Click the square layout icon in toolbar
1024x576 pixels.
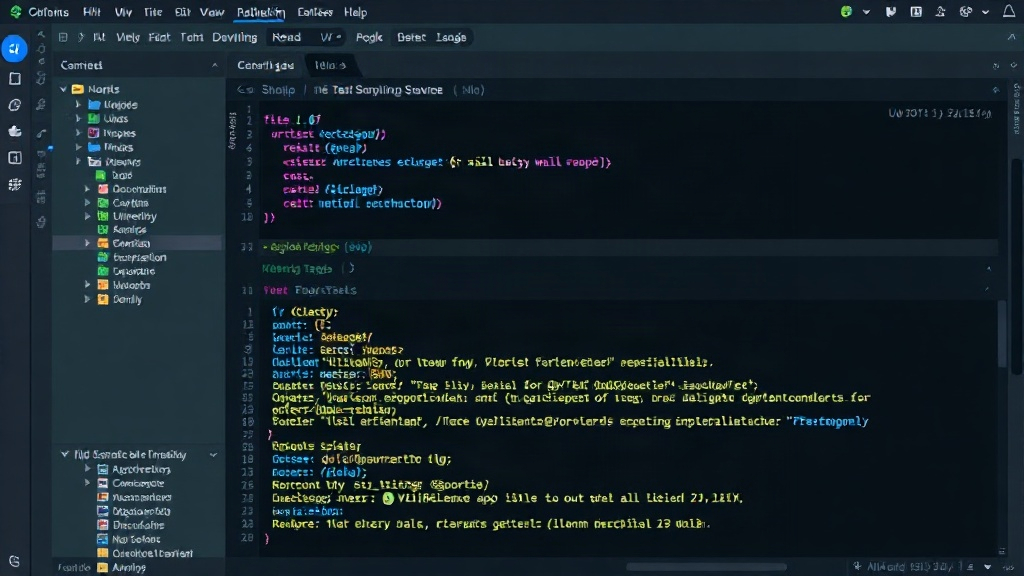coord(63,37)
